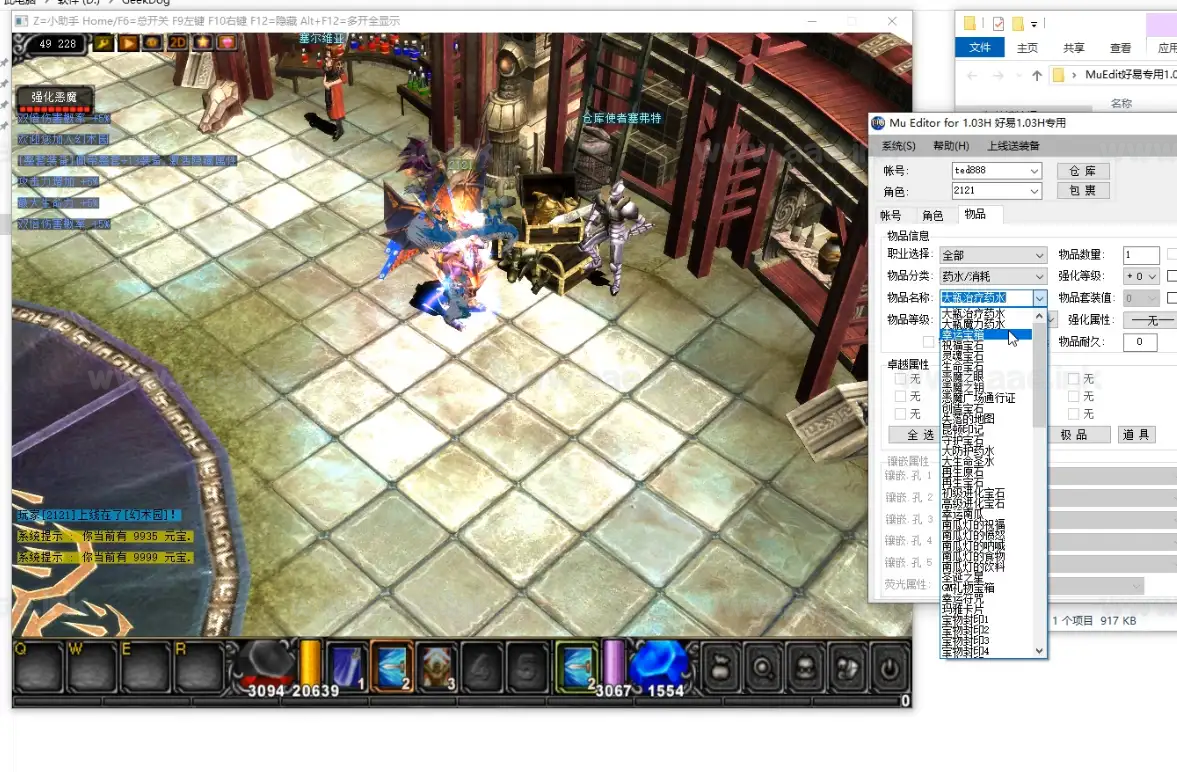This screenshot has width=1177, height=772.
Task: Open the 职业选择 dropdown showing 全部
Action: pyautogui.click(x=993, y=255)
